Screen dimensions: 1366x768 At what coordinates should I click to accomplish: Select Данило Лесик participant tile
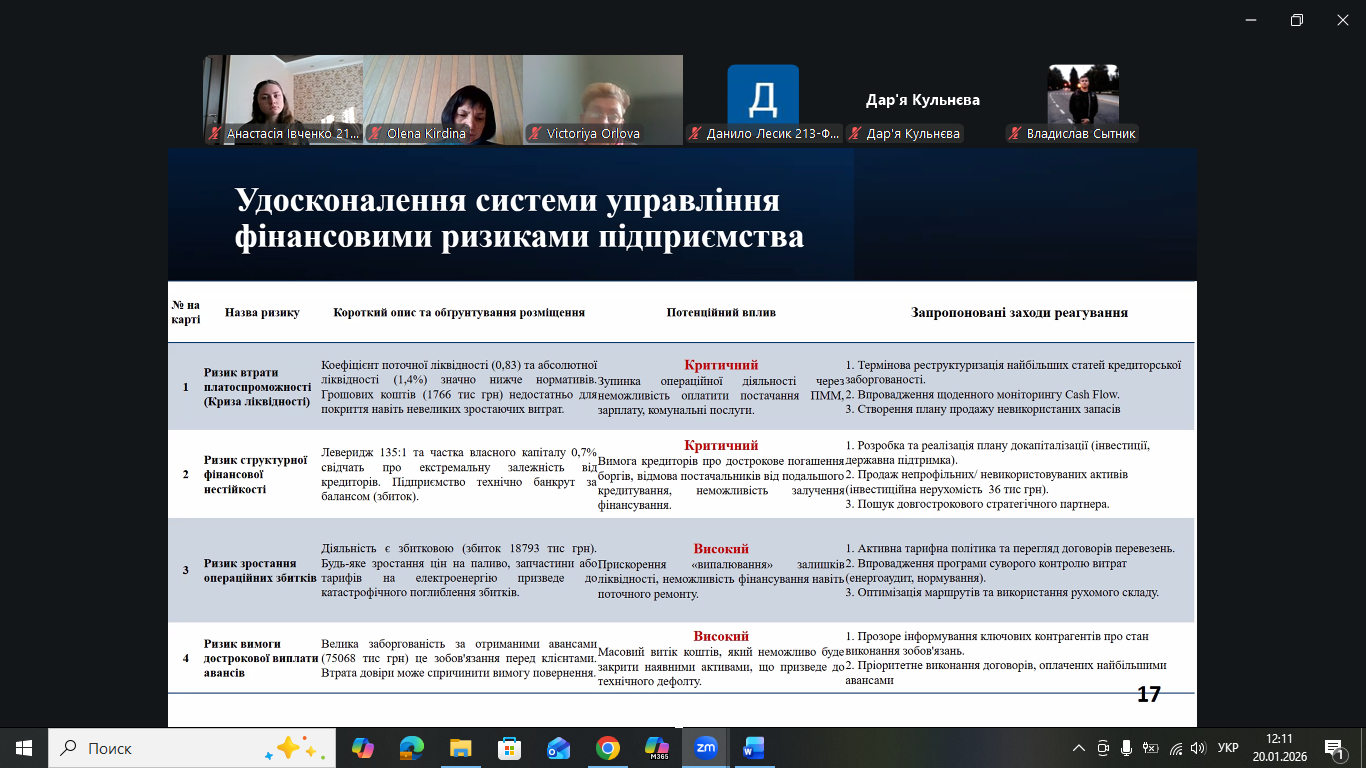pos(763,100)
